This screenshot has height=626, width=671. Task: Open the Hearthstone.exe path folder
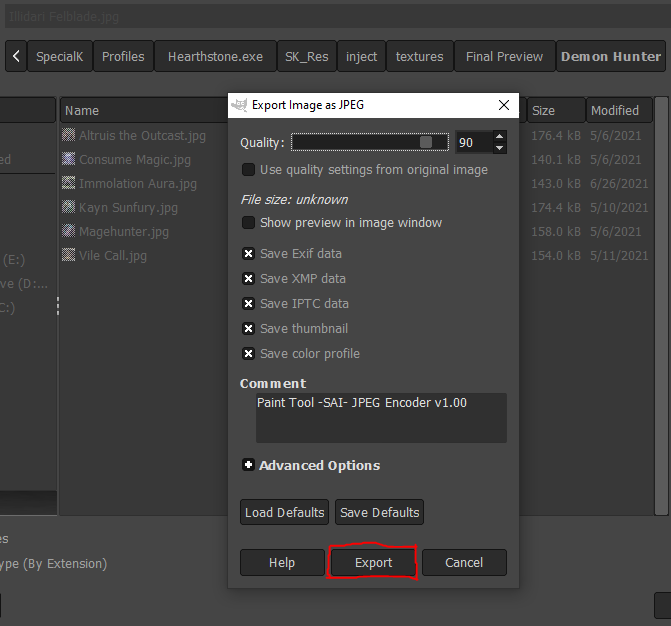[x=215, y=57]
